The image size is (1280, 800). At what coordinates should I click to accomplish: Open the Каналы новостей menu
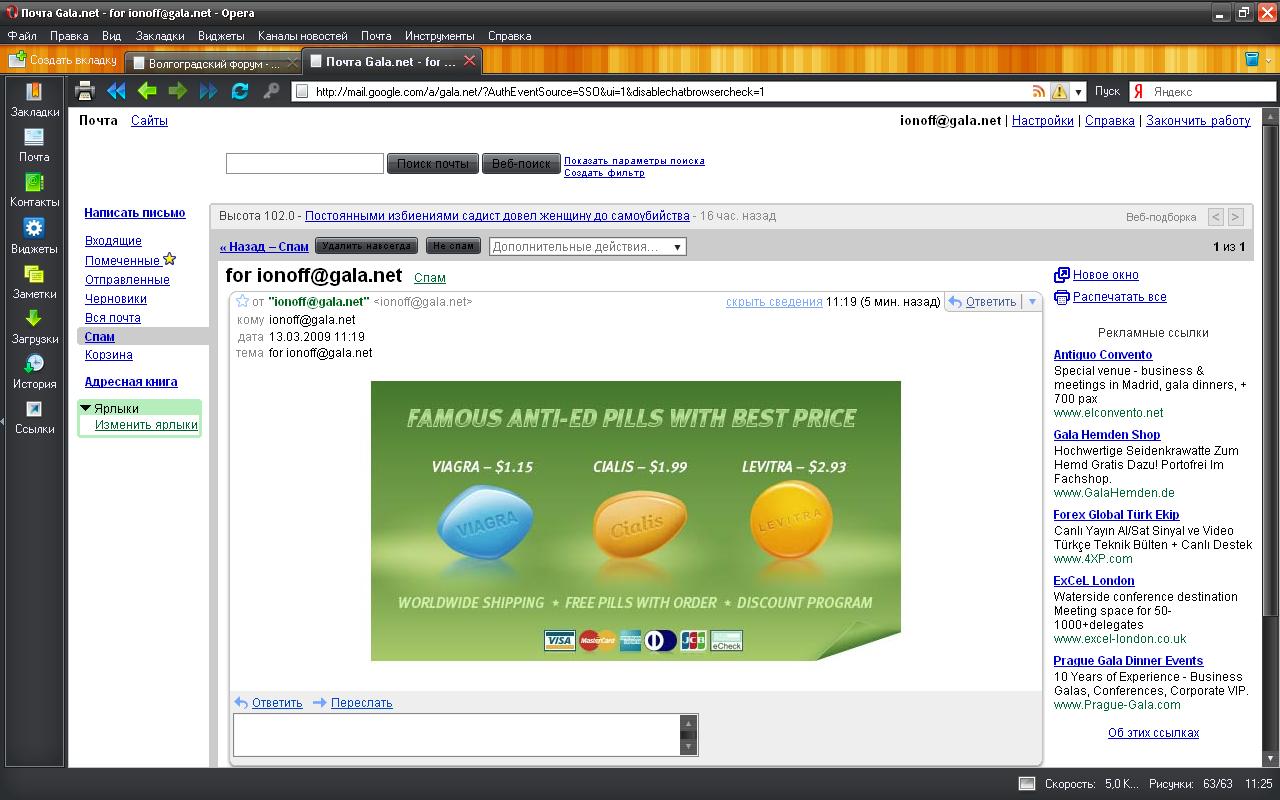click(303, 36)
